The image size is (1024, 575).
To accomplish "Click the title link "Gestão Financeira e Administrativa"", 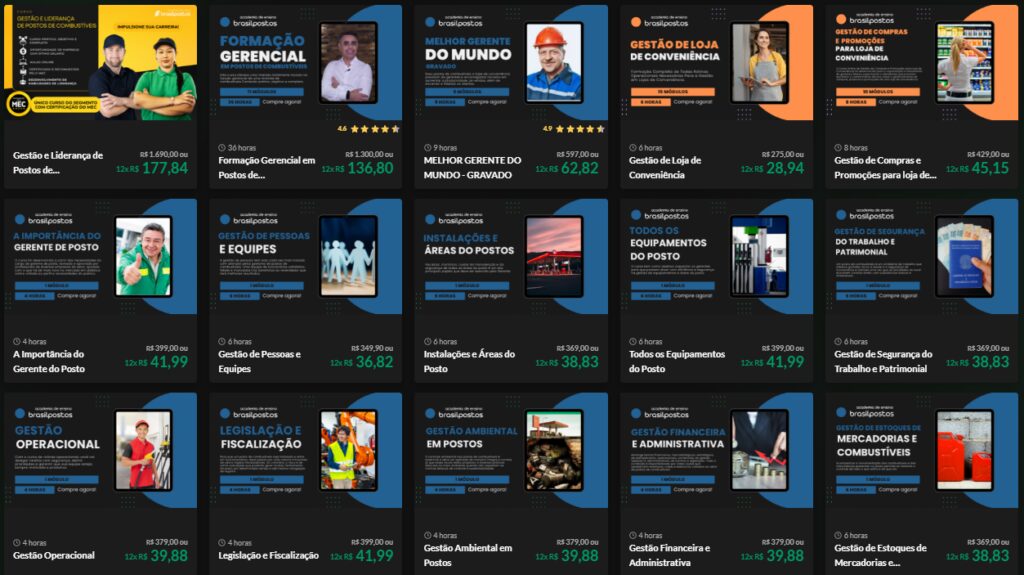I will tap(669, 555).
